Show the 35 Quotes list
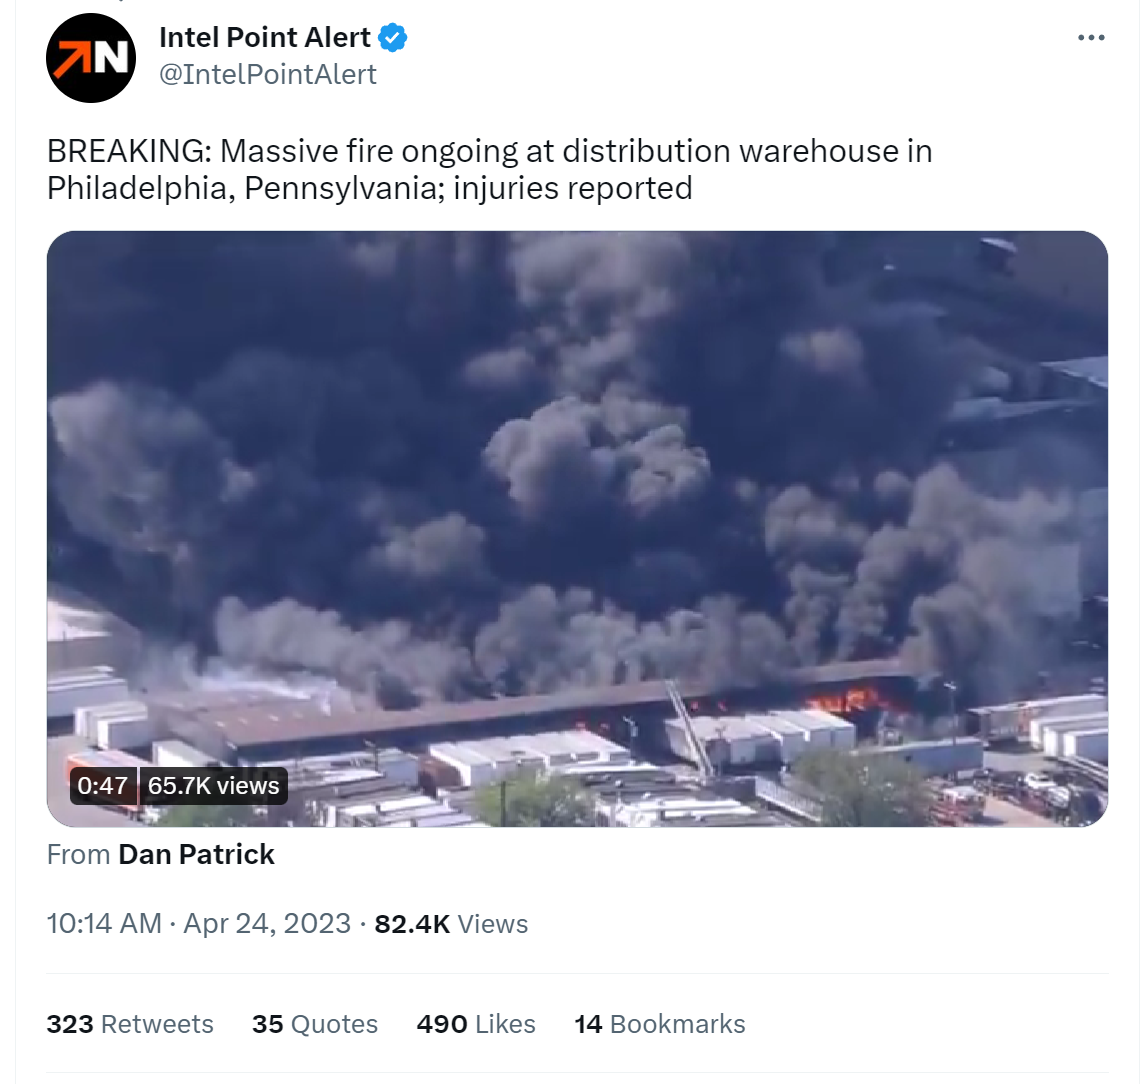This screenshot has width=1141, height=1084. click(315, 1024)
